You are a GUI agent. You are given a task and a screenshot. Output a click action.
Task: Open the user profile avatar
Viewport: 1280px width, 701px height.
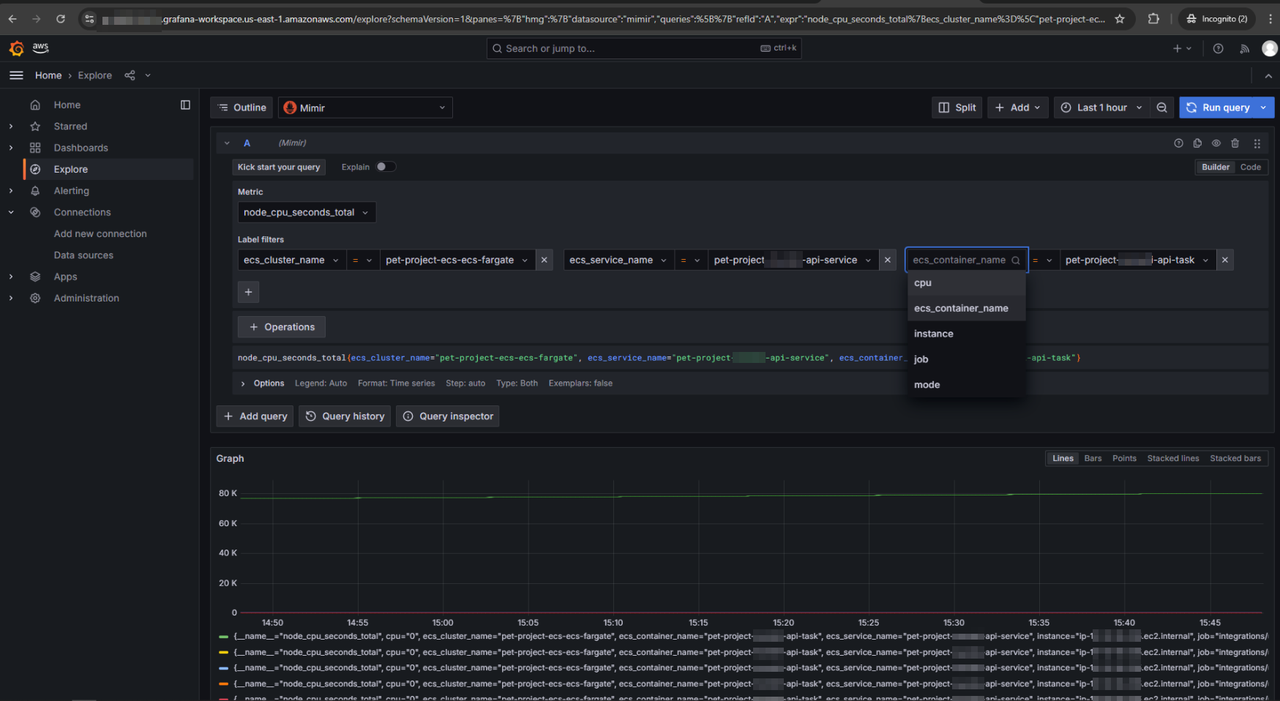(1269, 48)
